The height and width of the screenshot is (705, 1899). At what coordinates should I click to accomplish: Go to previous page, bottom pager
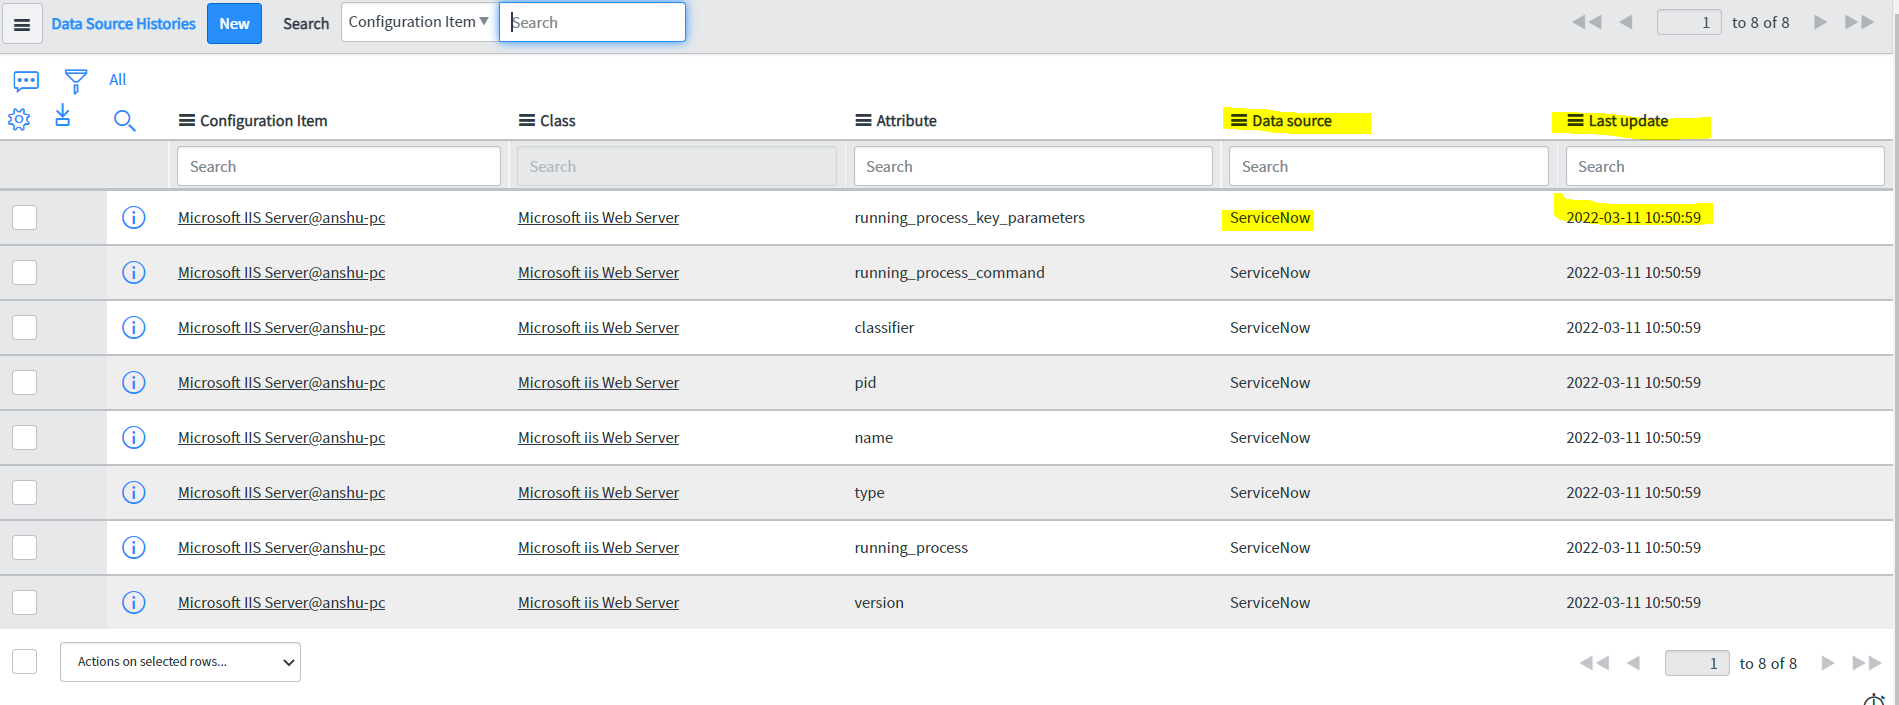click(1634, 663)
